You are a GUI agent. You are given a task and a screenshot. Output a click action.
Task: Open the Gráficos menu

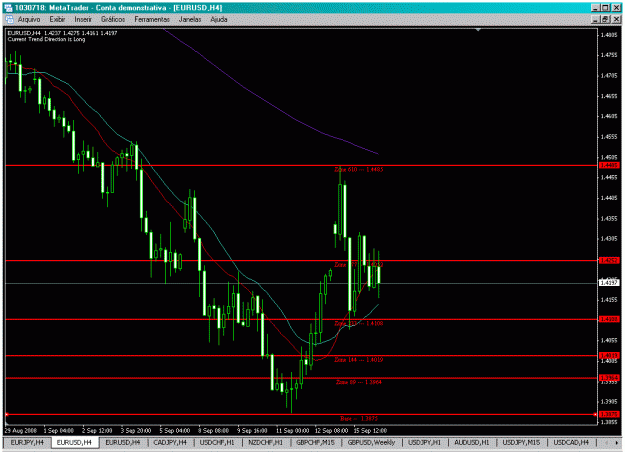pyautogui.click(x=113, y=19)
